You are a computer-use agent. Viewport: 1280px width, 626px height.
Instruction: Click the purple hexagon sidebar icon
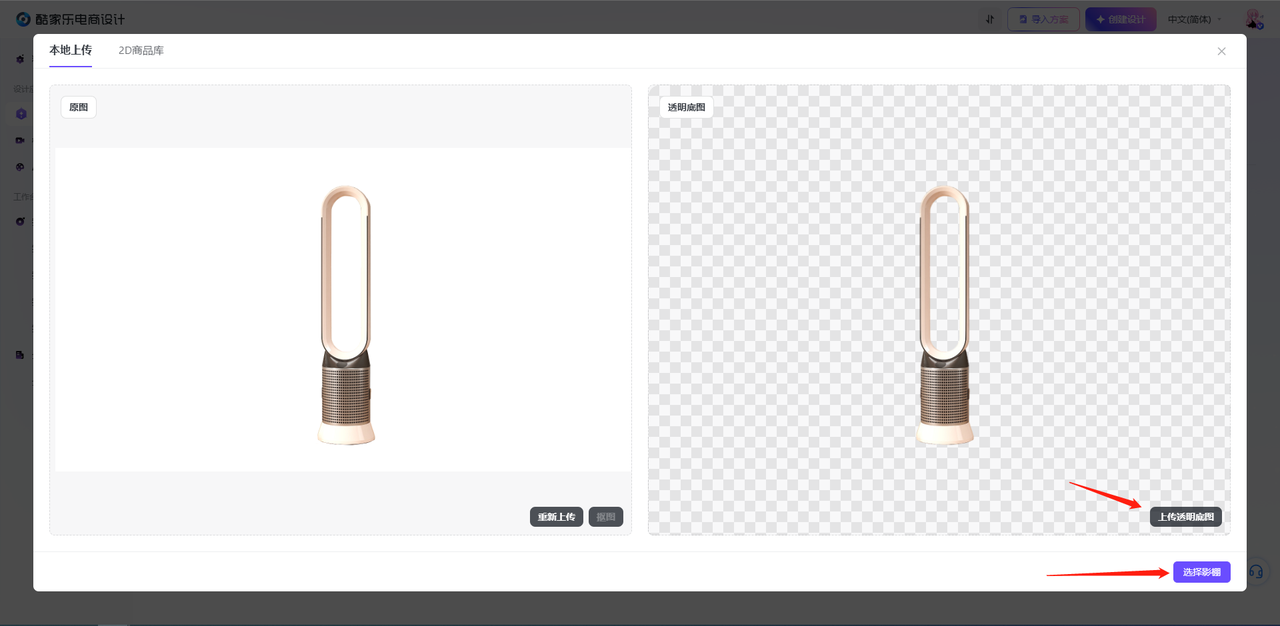tap(21, 114)
